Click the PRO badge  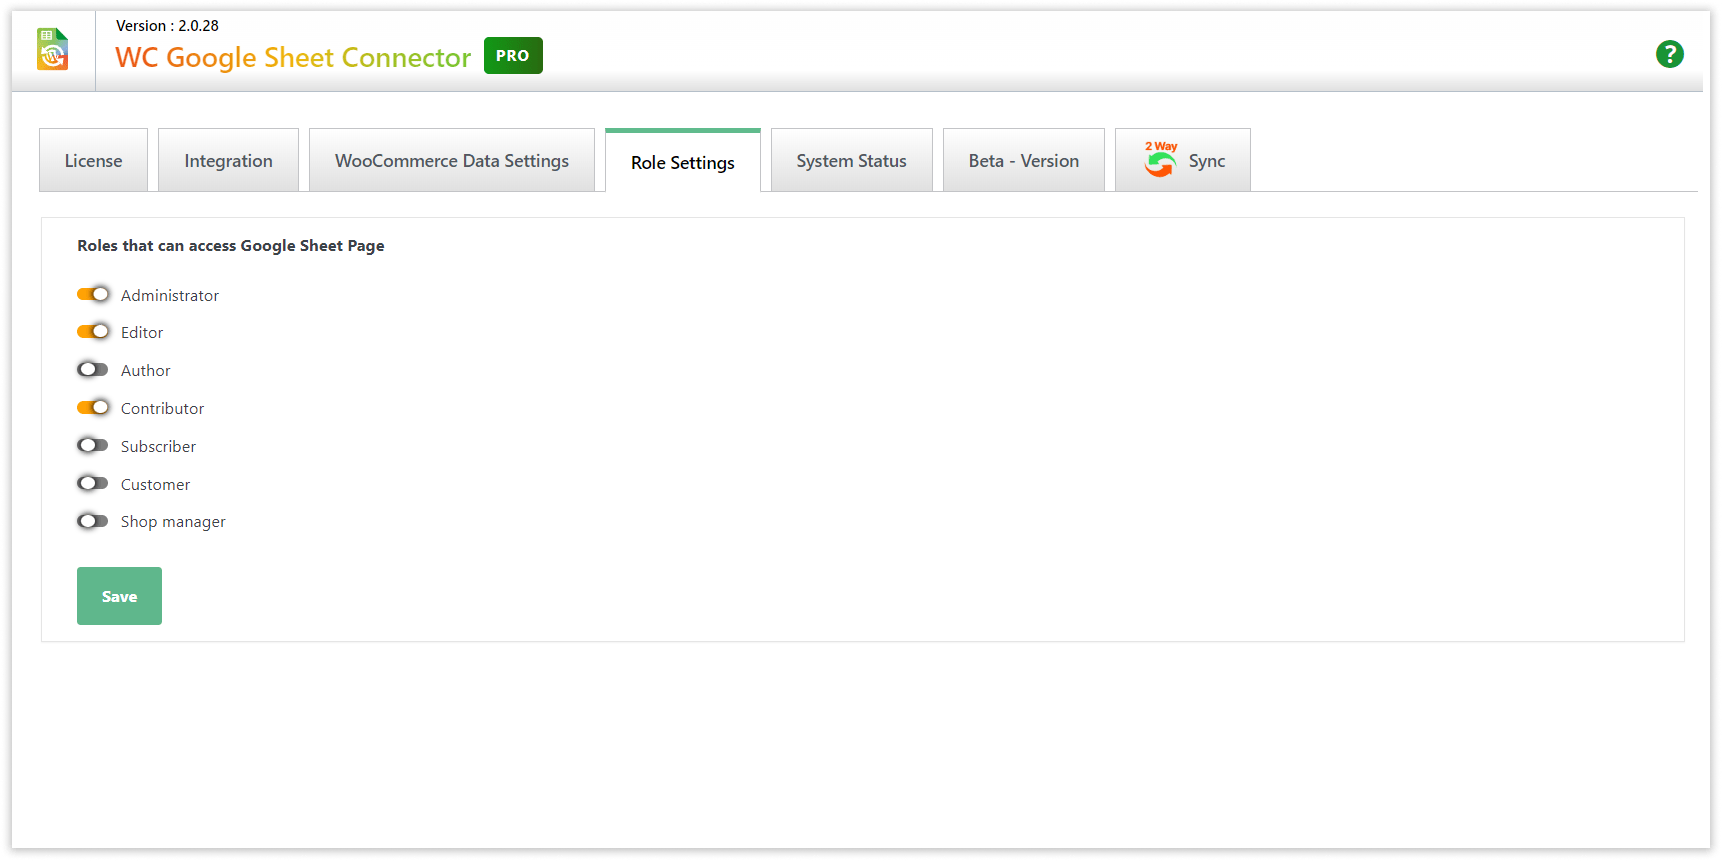click(513, 56)
